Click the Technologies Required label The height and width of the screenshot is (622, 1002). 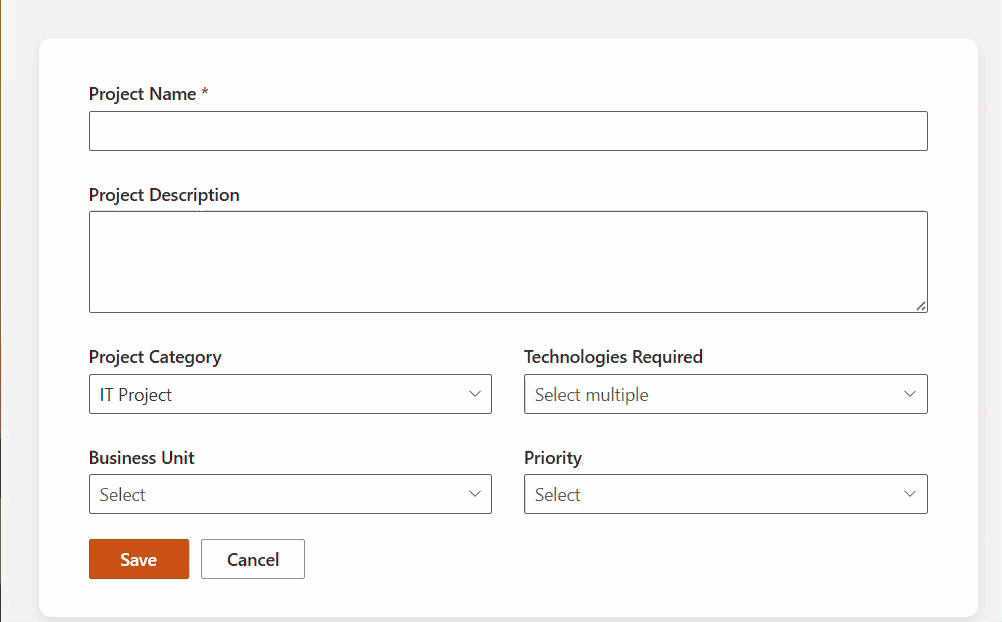point(613,357)
